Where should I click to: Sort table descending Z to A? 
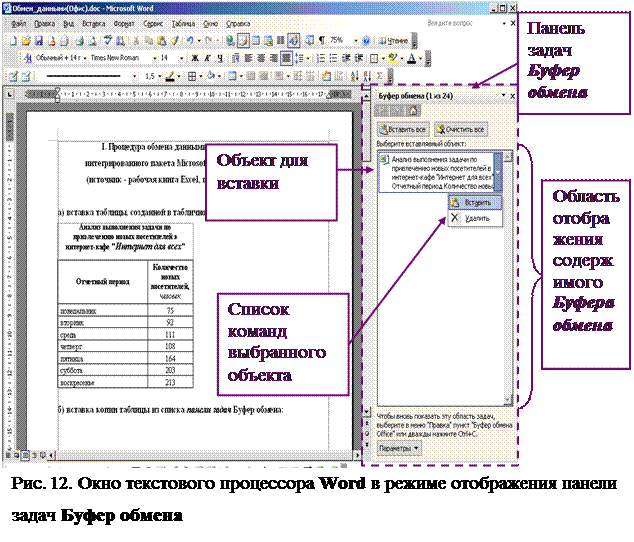[367, 76]
